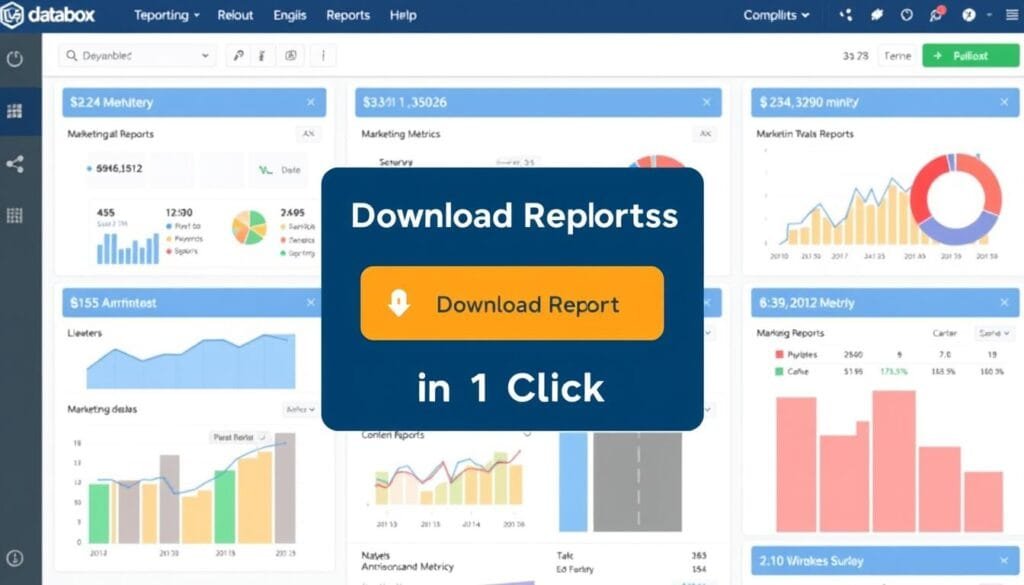Open the Help menu
This screenshot has height=585, width=1024.
(x=403, y=16)
